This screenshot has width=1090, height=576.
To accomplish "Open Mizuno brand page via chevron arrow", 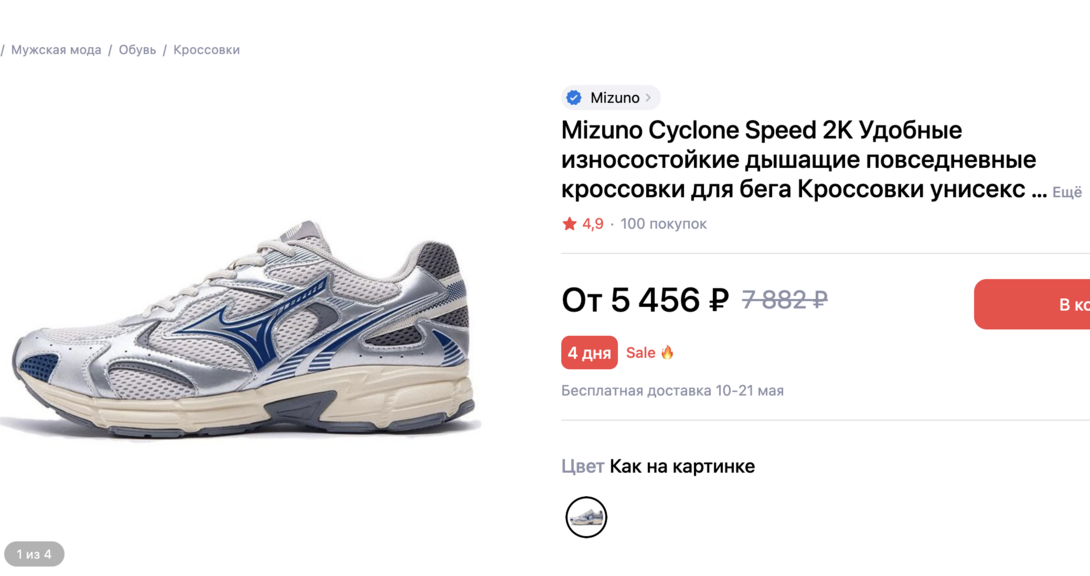I will click(649, 98).
